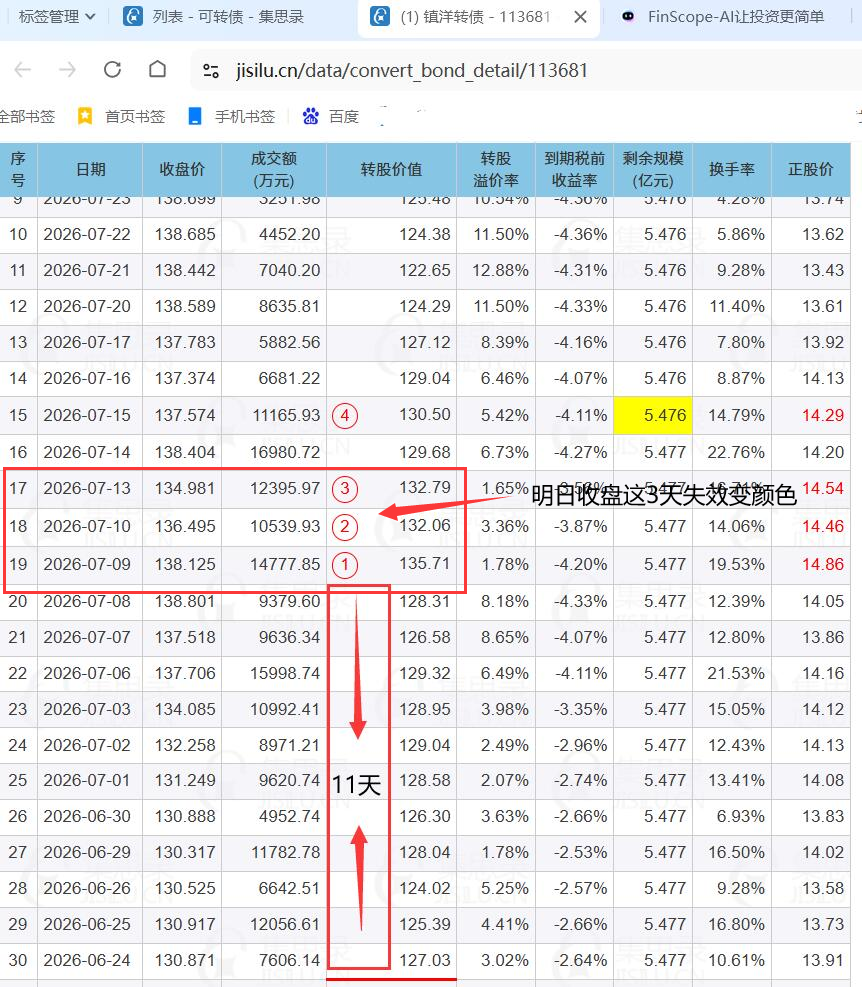Screen dimensions: 862x987
Task: Click closing price 138.404
Action: point(185,453)
